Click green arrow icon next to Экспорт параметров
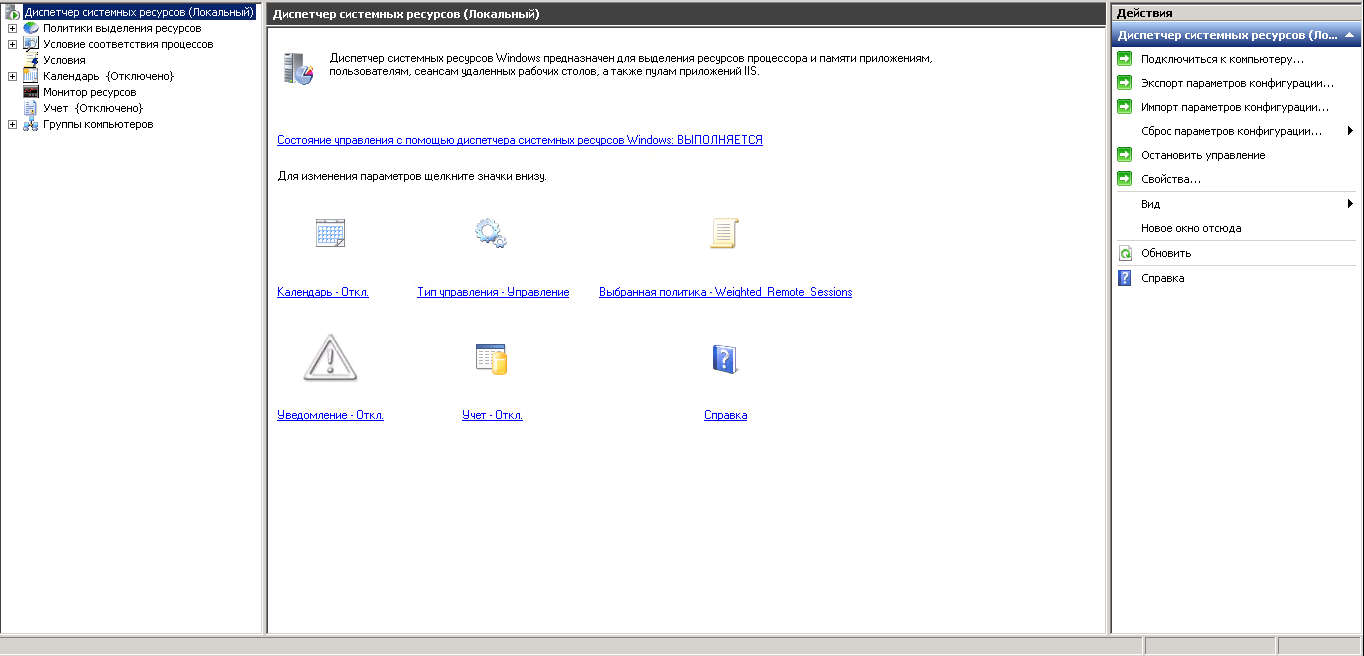 (x=1124, y=83)
